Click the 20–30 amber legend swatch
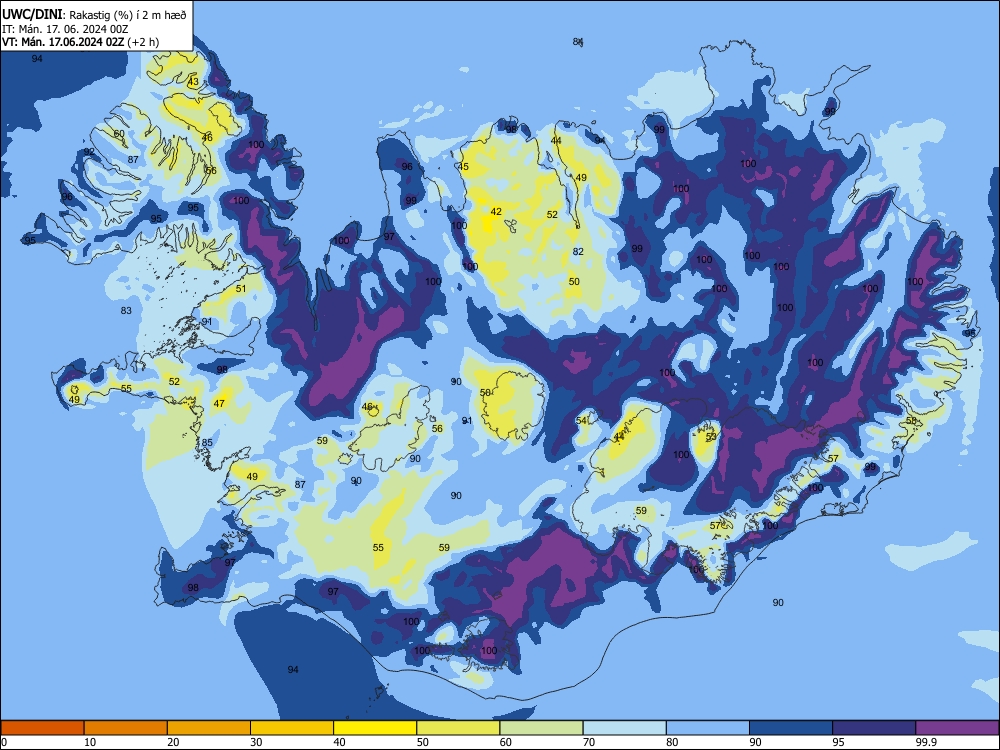Screen dimensions: 1000x750 [x=209, y=728]
